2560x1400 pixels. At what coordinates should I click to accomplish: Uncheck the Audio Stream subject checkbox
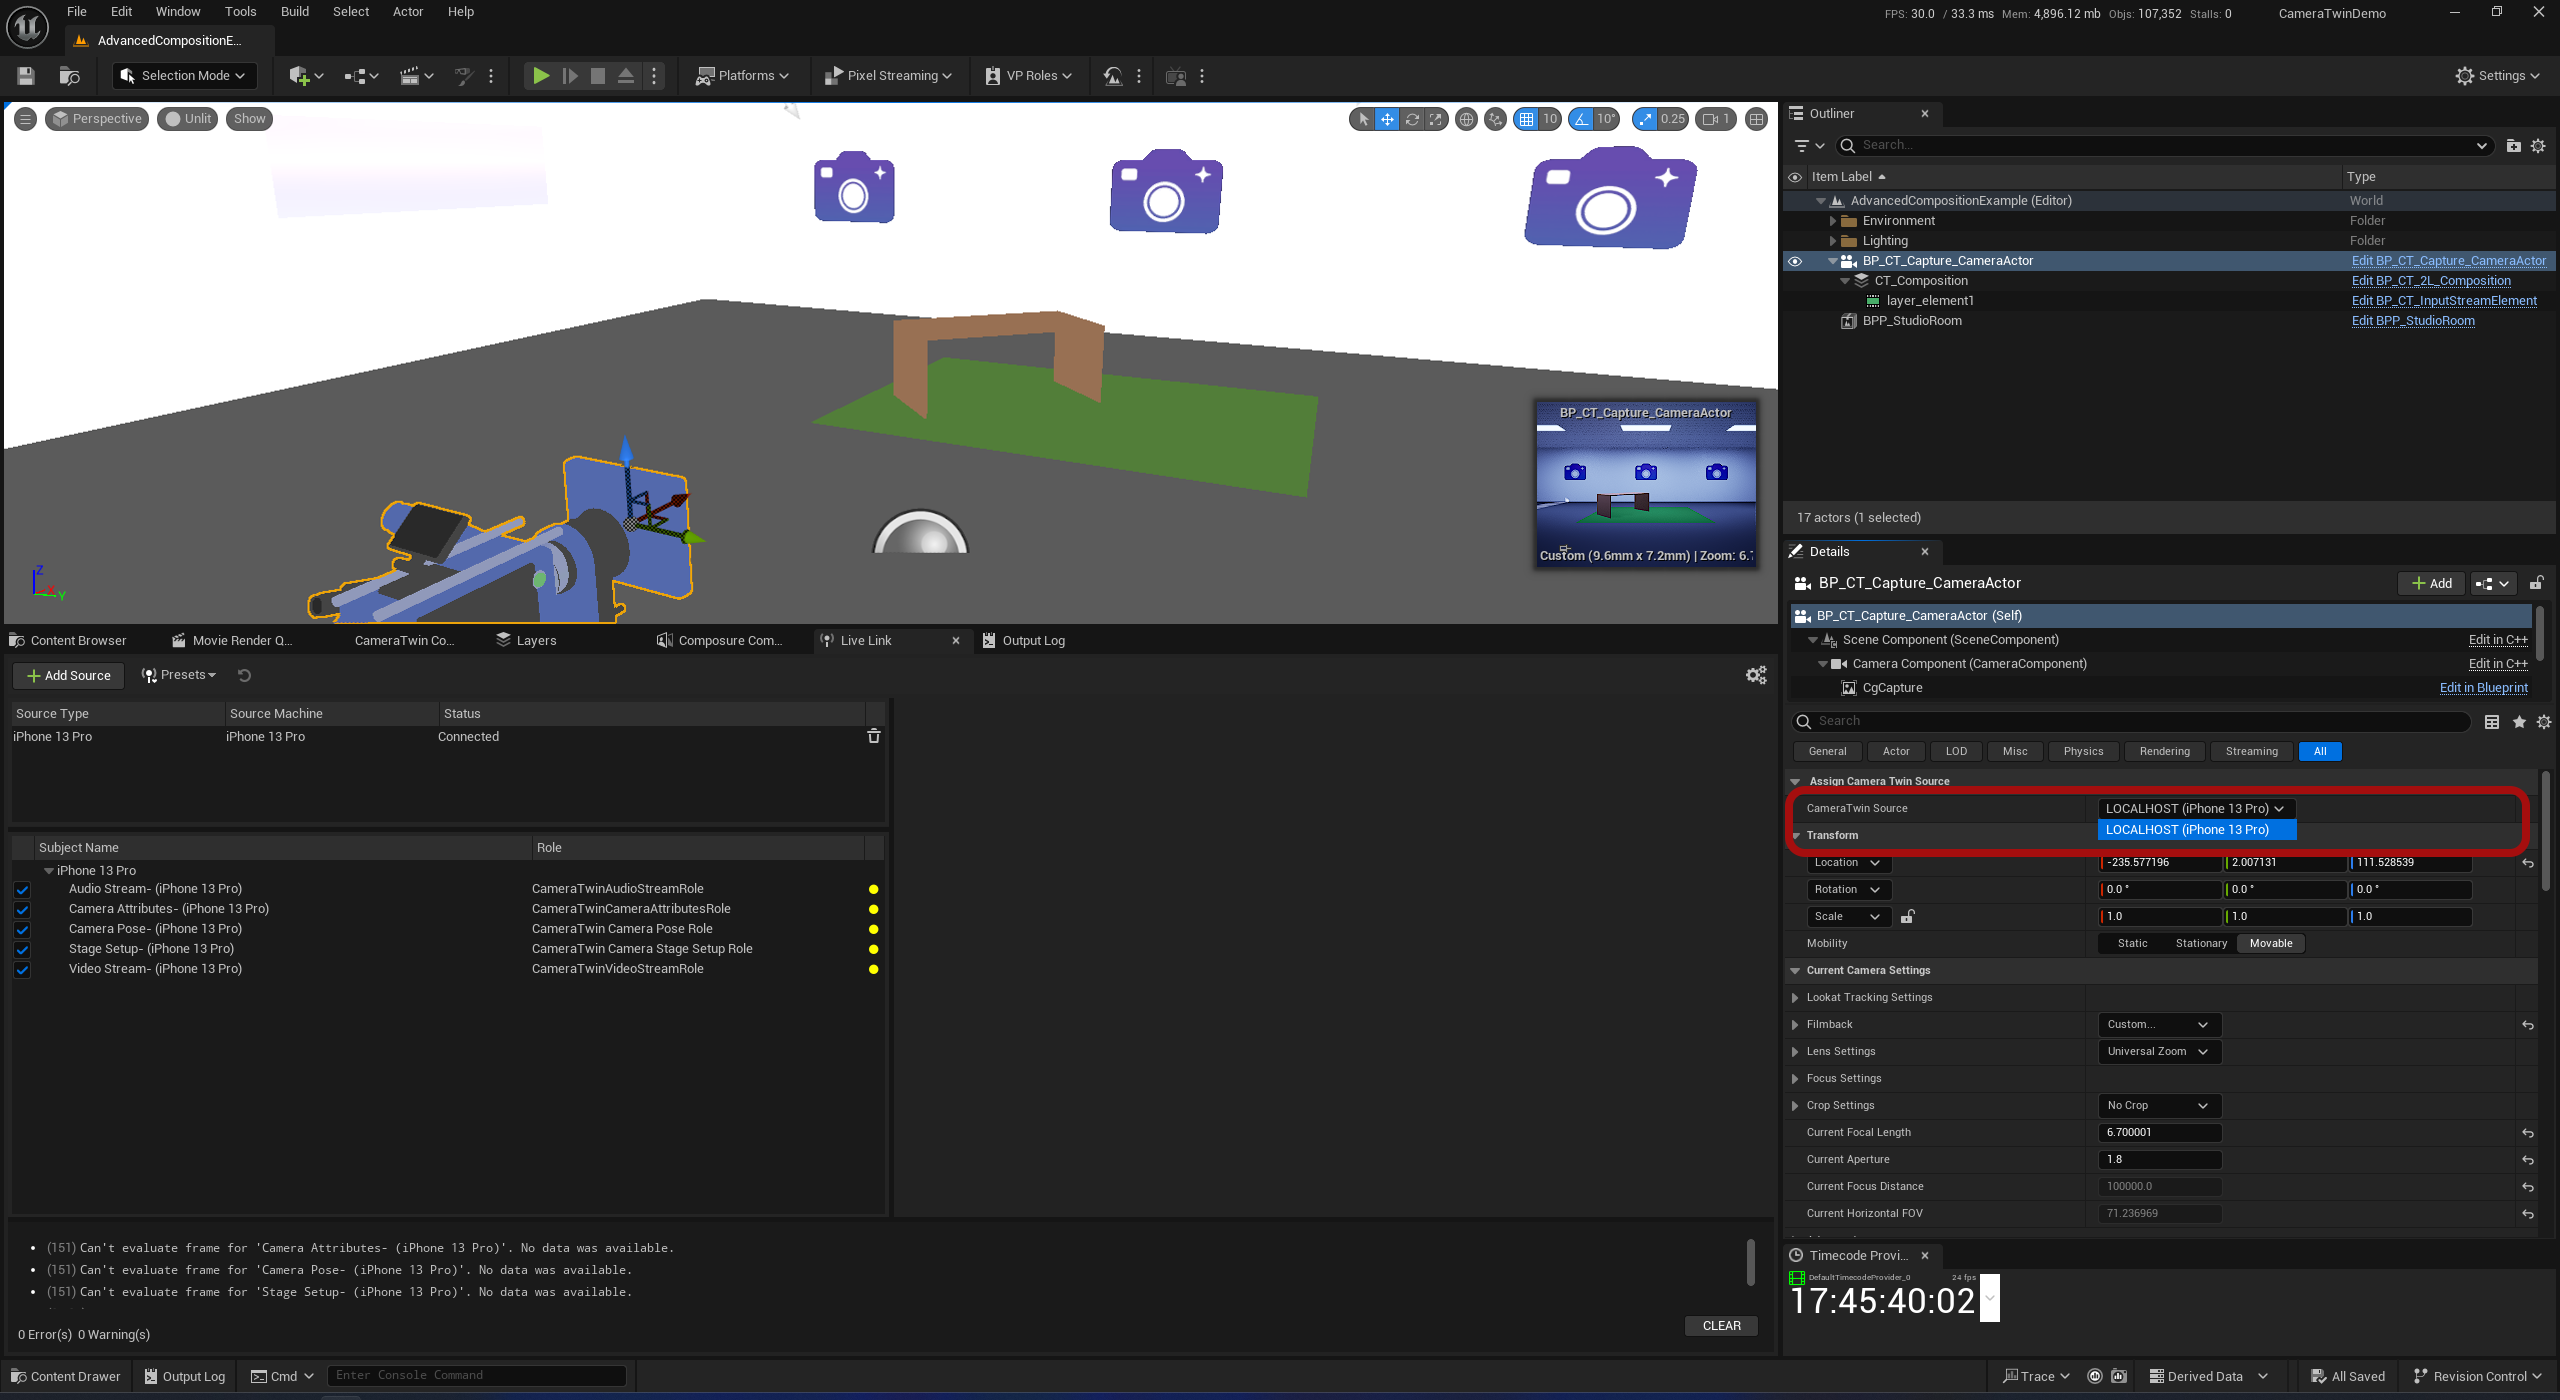[22, 889]
